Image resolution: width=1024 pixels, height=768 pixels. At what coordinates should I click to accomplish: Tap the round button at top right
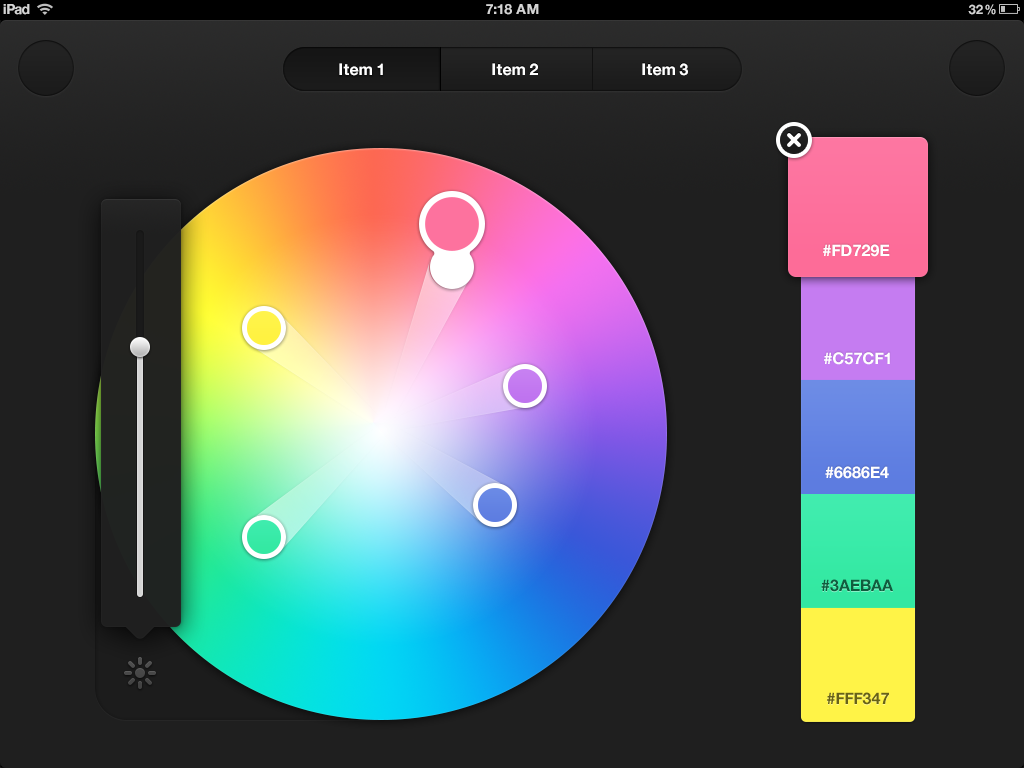(976, 68)
